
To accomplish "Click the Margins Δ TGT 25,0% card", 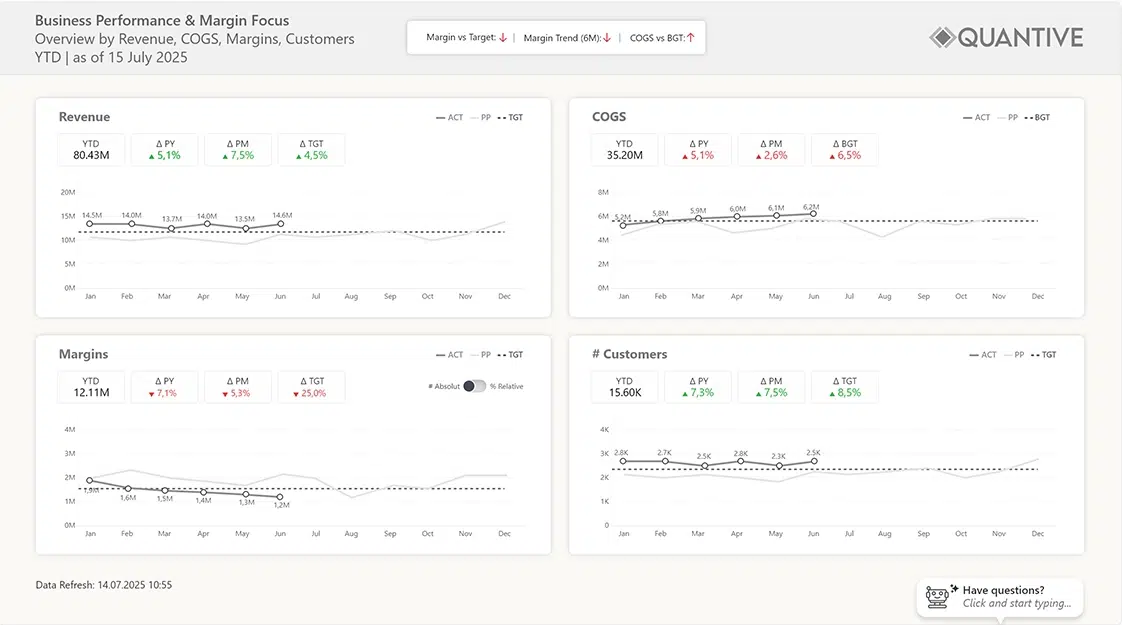I will coord(311,387).
